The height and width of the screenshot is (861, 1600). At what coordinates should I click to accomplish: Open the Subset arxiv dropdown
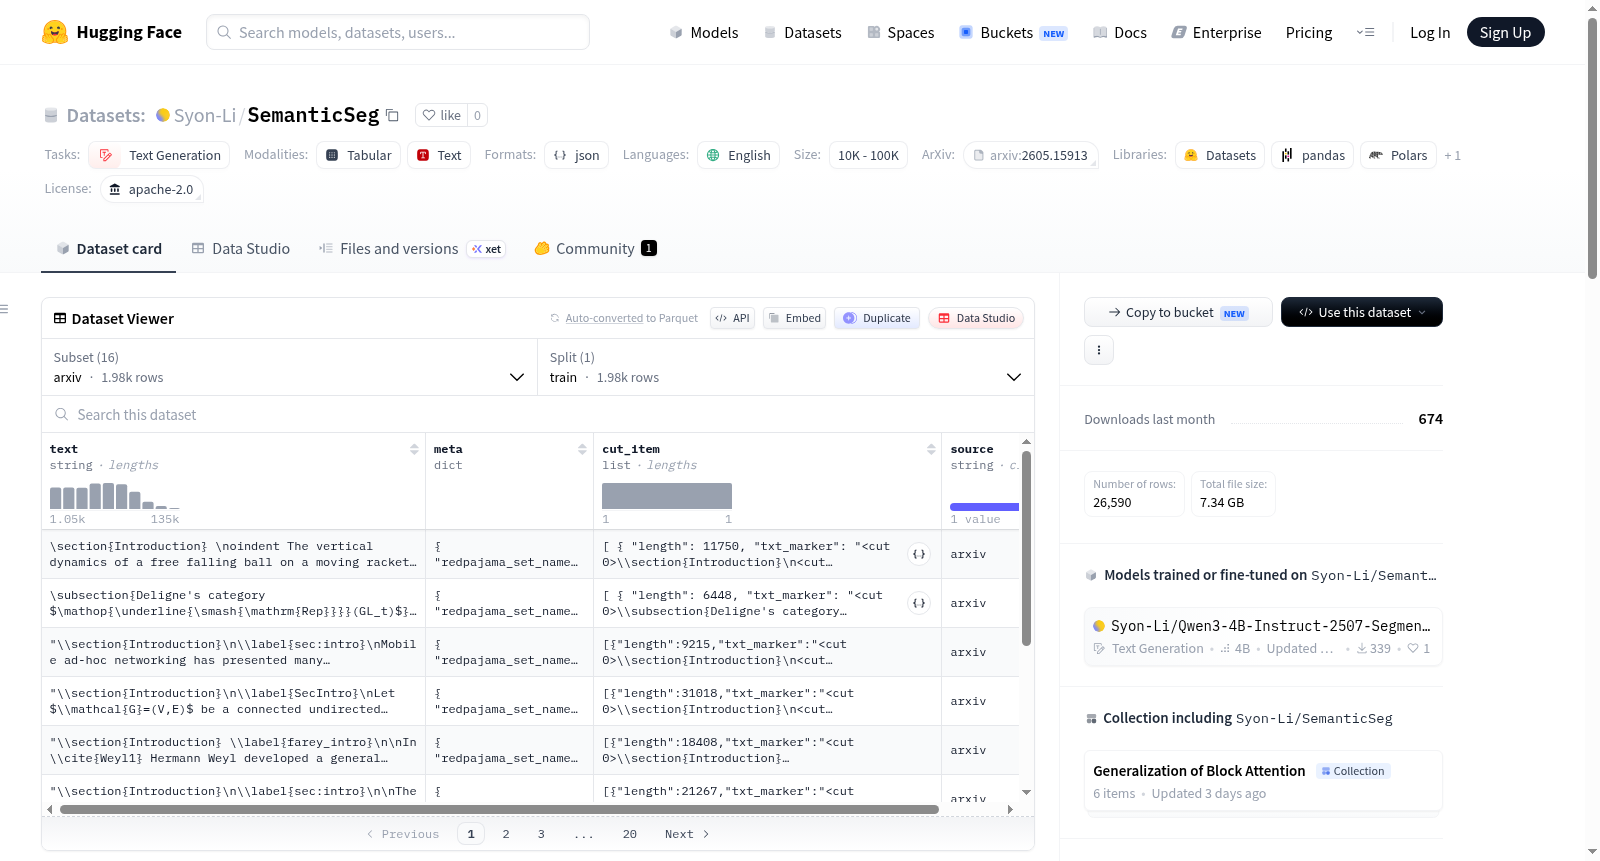pos(289,367)
